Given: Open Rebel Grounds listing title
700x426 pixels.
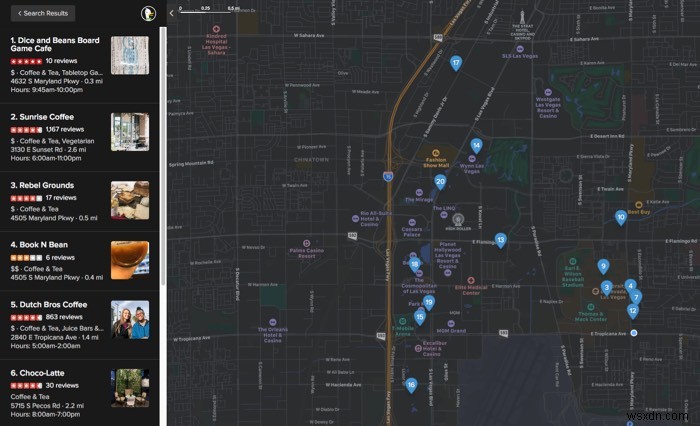Looking at the screenshot, I should click(x=42, y=185).
